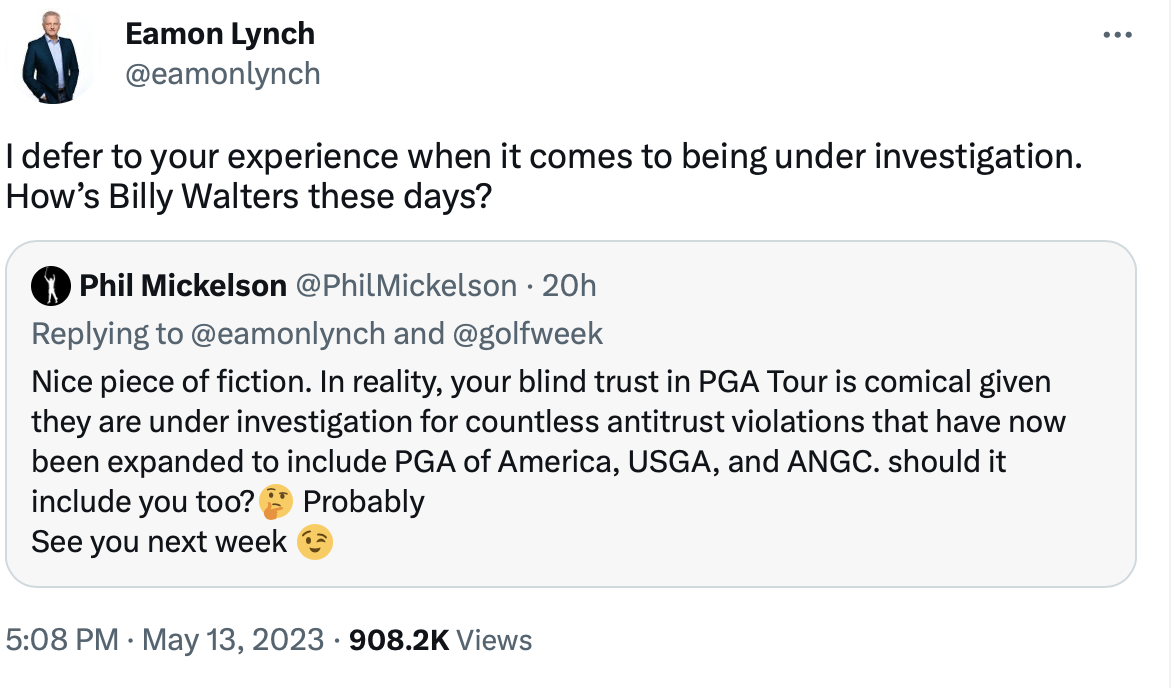Open the @golfweek mention link
Image resolution: width=1174 pixels, height=688 pixels.
coord(528,333)
